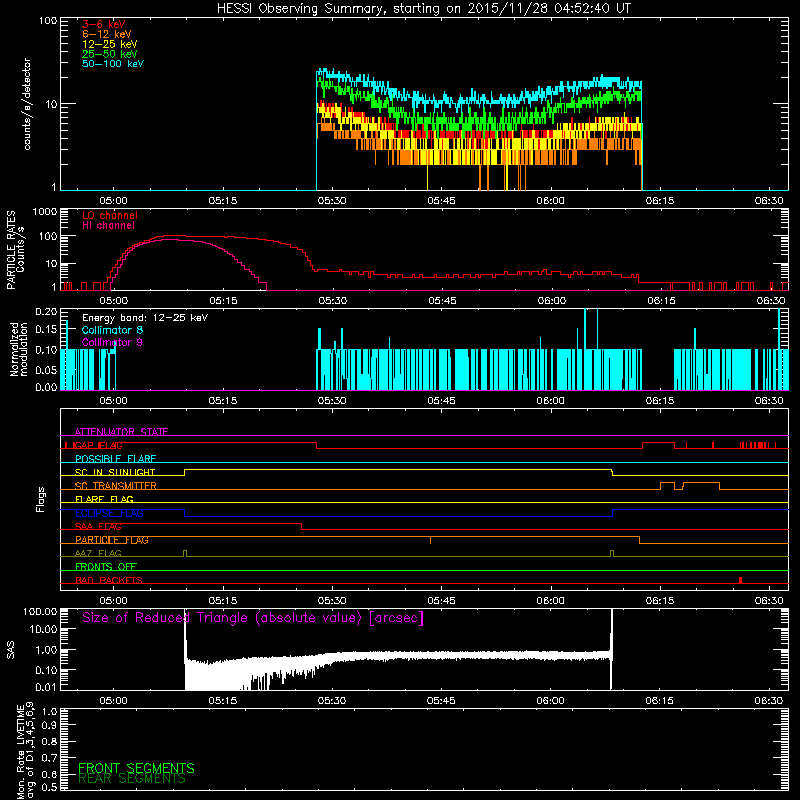Click the 0.20 tick label on modulation axis
Viewport: 800px width, 800px height.
coord(46,311)
